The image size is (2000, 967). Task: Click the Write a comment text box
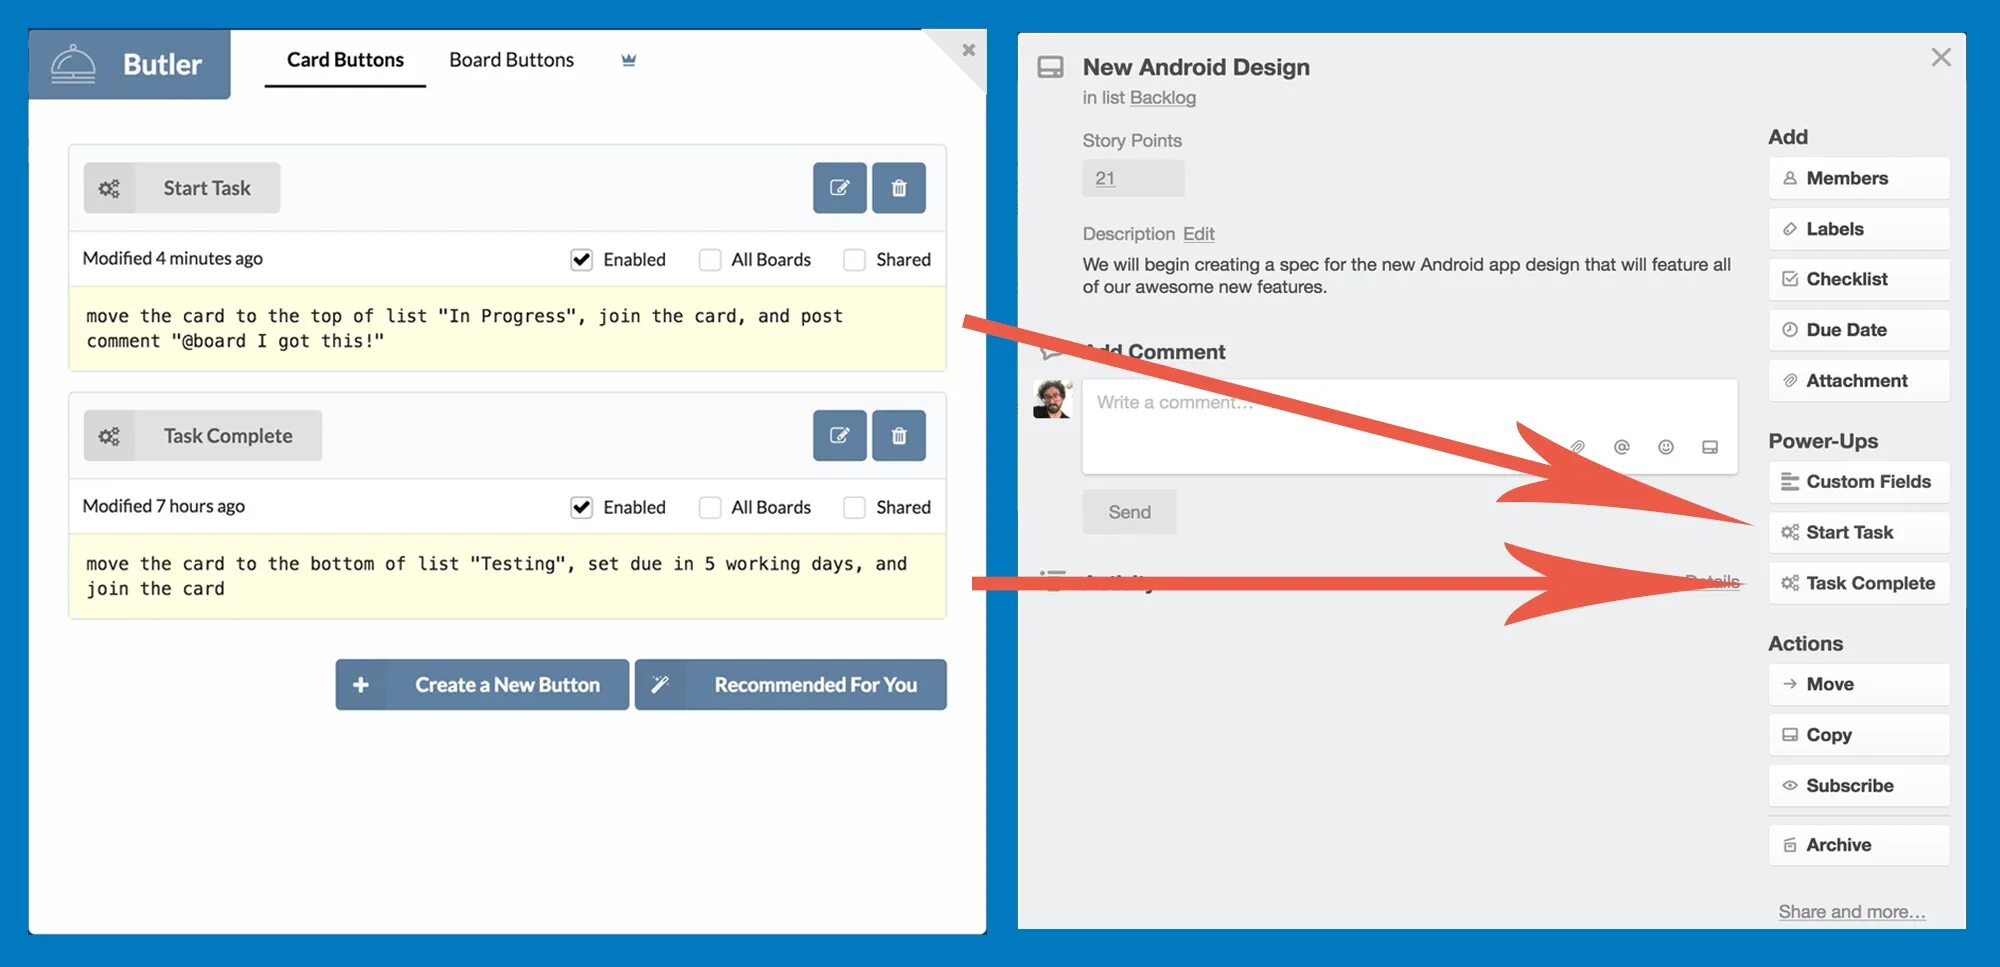pyautogui.click(x=1410, y=426)
